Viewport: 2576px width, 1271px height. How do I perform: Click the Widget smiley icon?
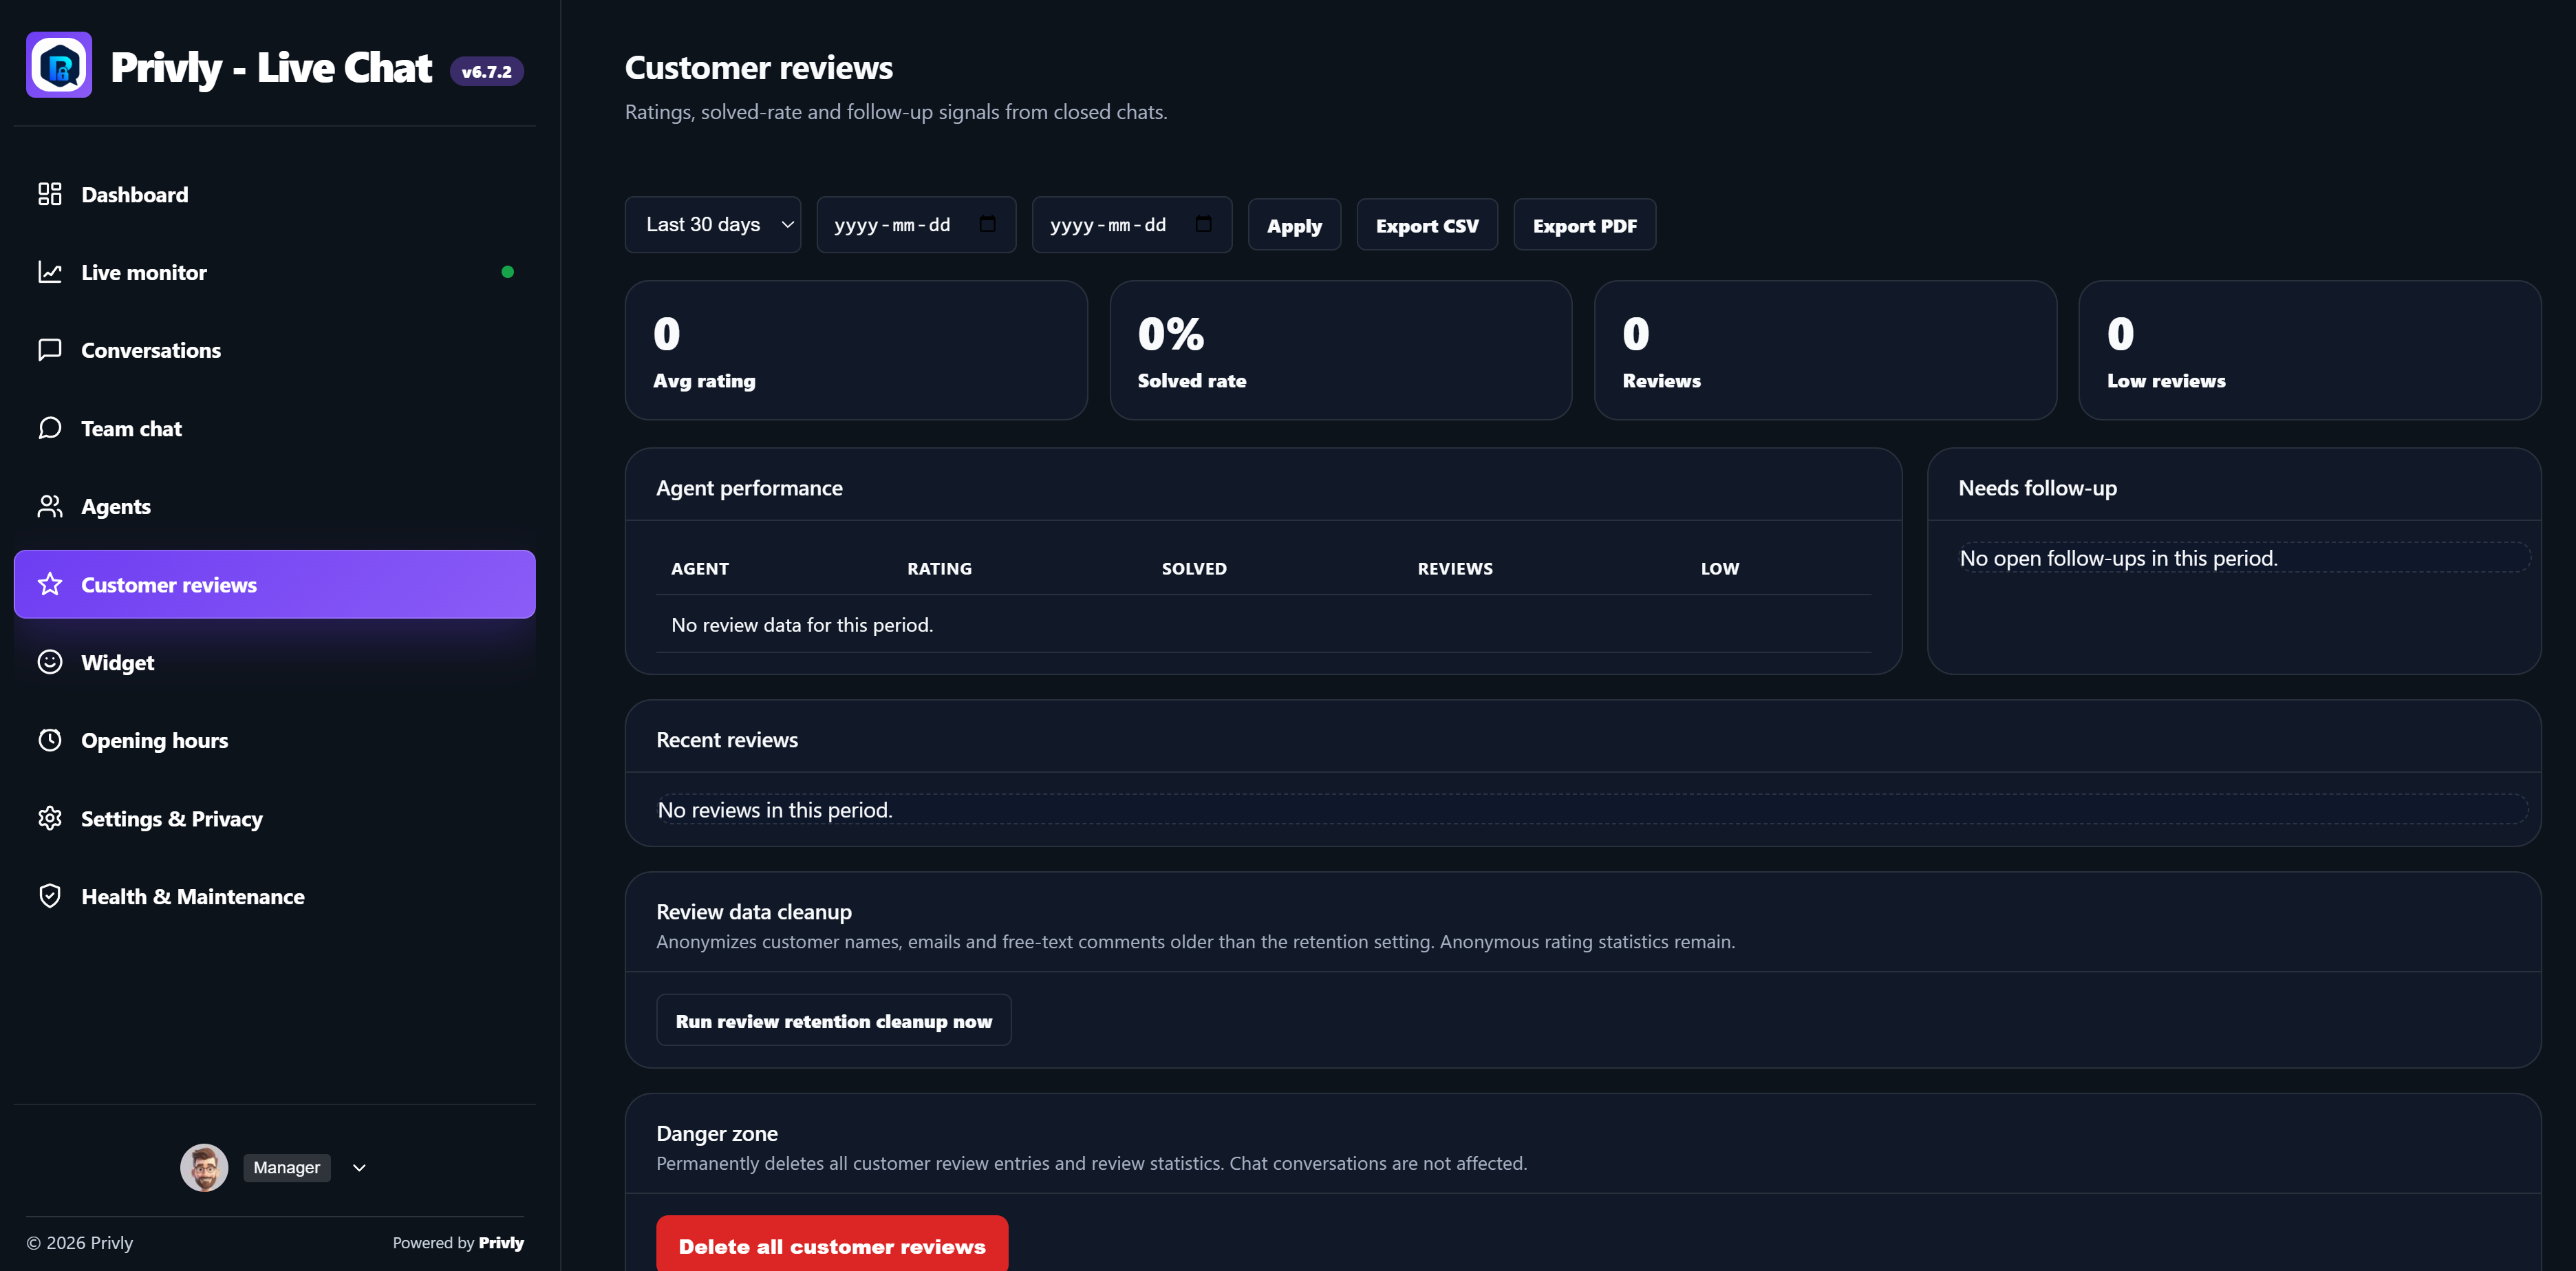(50, 662)
